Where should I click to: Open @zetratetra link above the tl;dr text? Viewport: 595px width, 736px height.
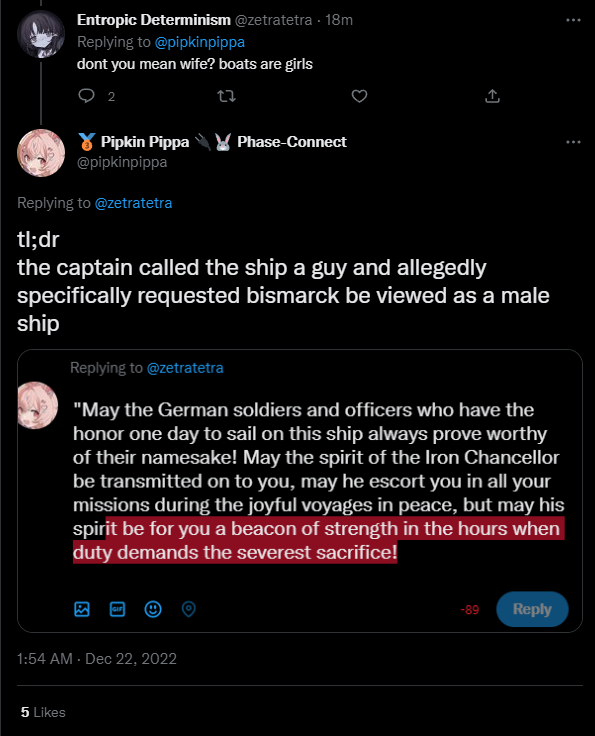click(x=133, y=203)
